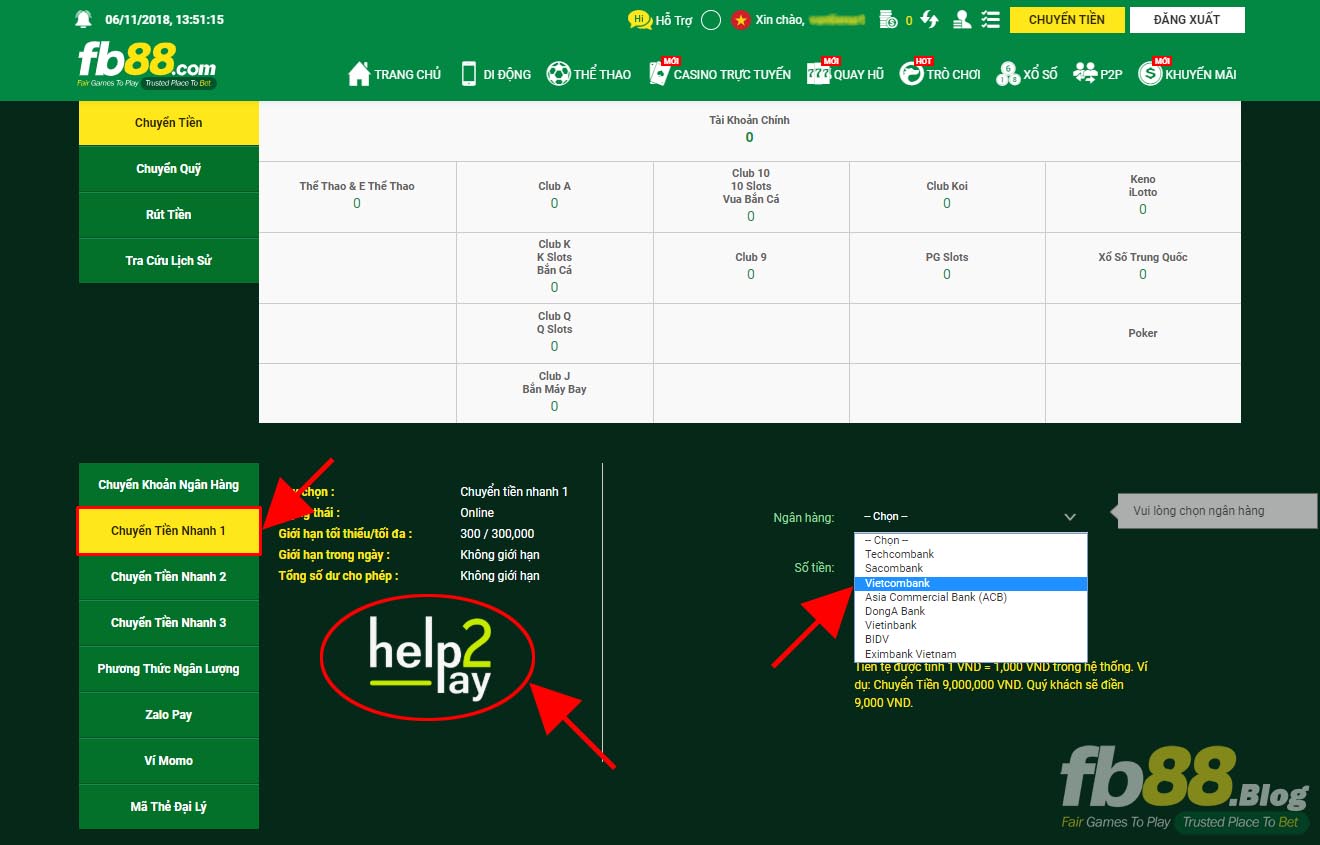Click the checklist icon in header

click(x=990, y=20)
